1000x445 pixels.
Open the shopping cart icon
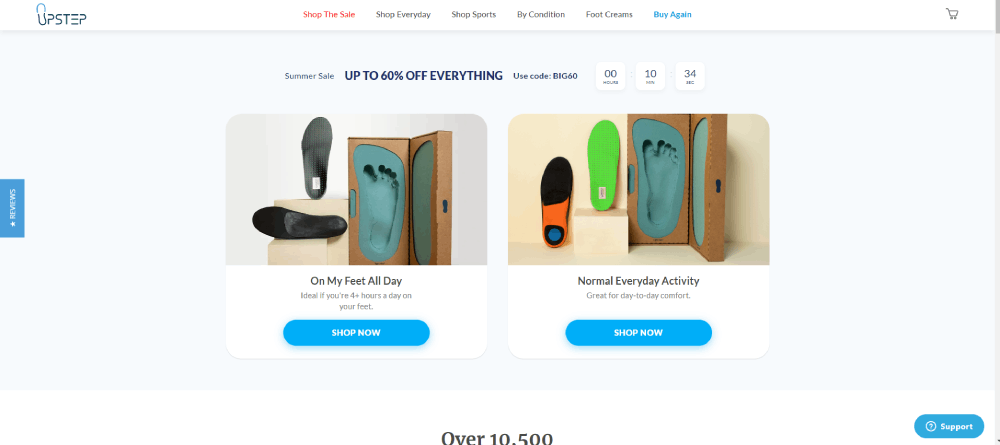click(x=952, y=13)
